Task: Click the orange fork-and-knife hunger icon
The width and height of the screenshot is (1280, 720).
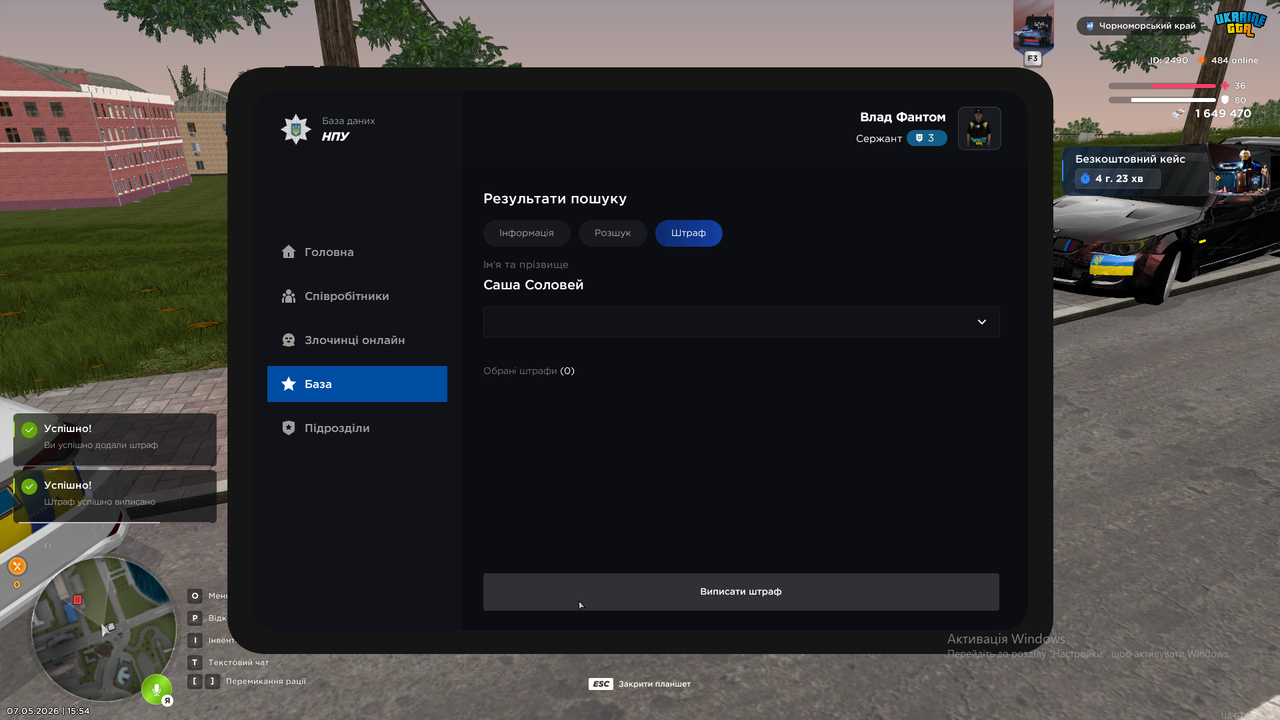Action: [17, 566]
